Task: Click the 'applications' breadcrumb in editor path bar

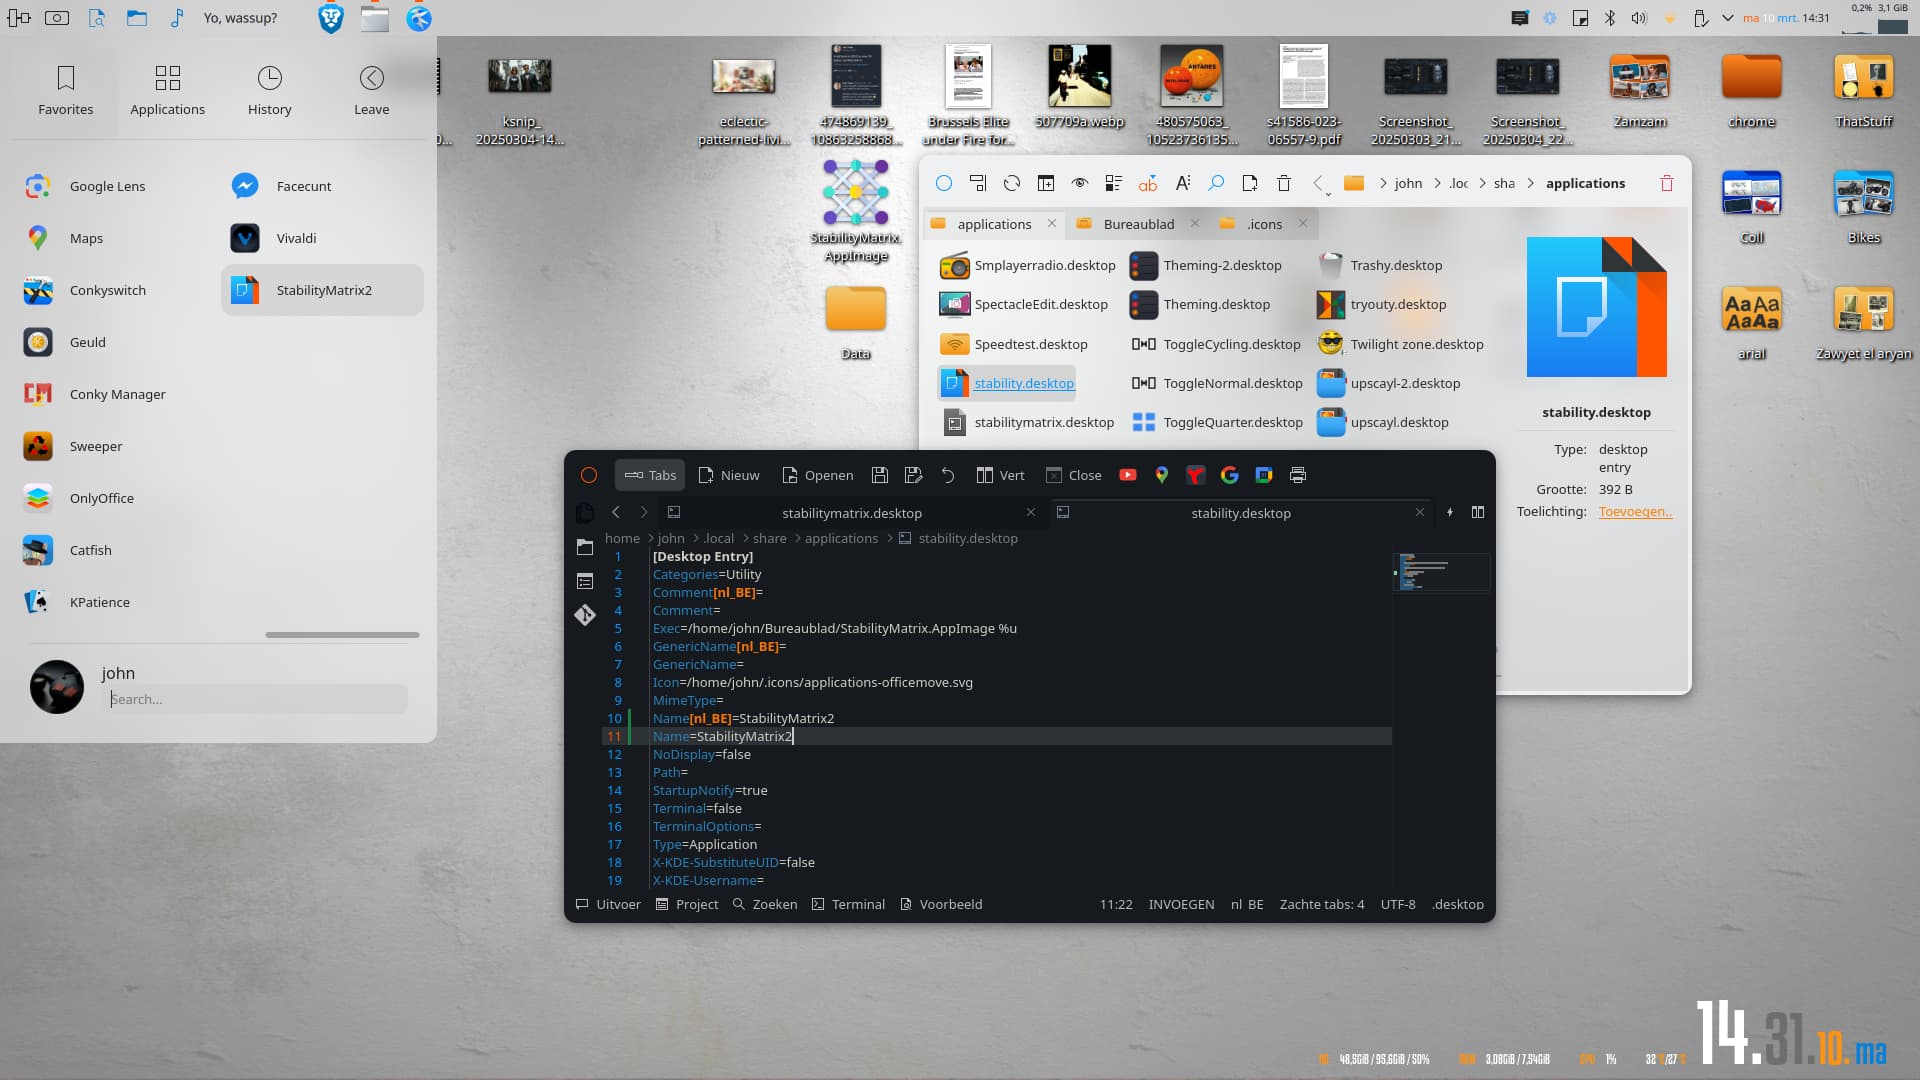Action: point(841,538)
